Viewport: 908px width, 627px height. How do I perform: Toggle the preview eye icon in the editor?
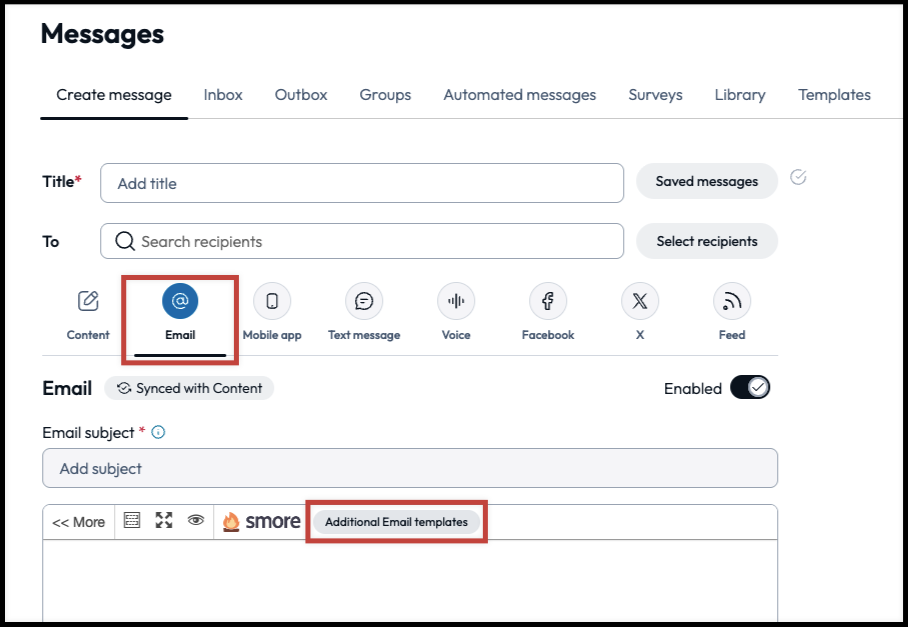[196, 520]
